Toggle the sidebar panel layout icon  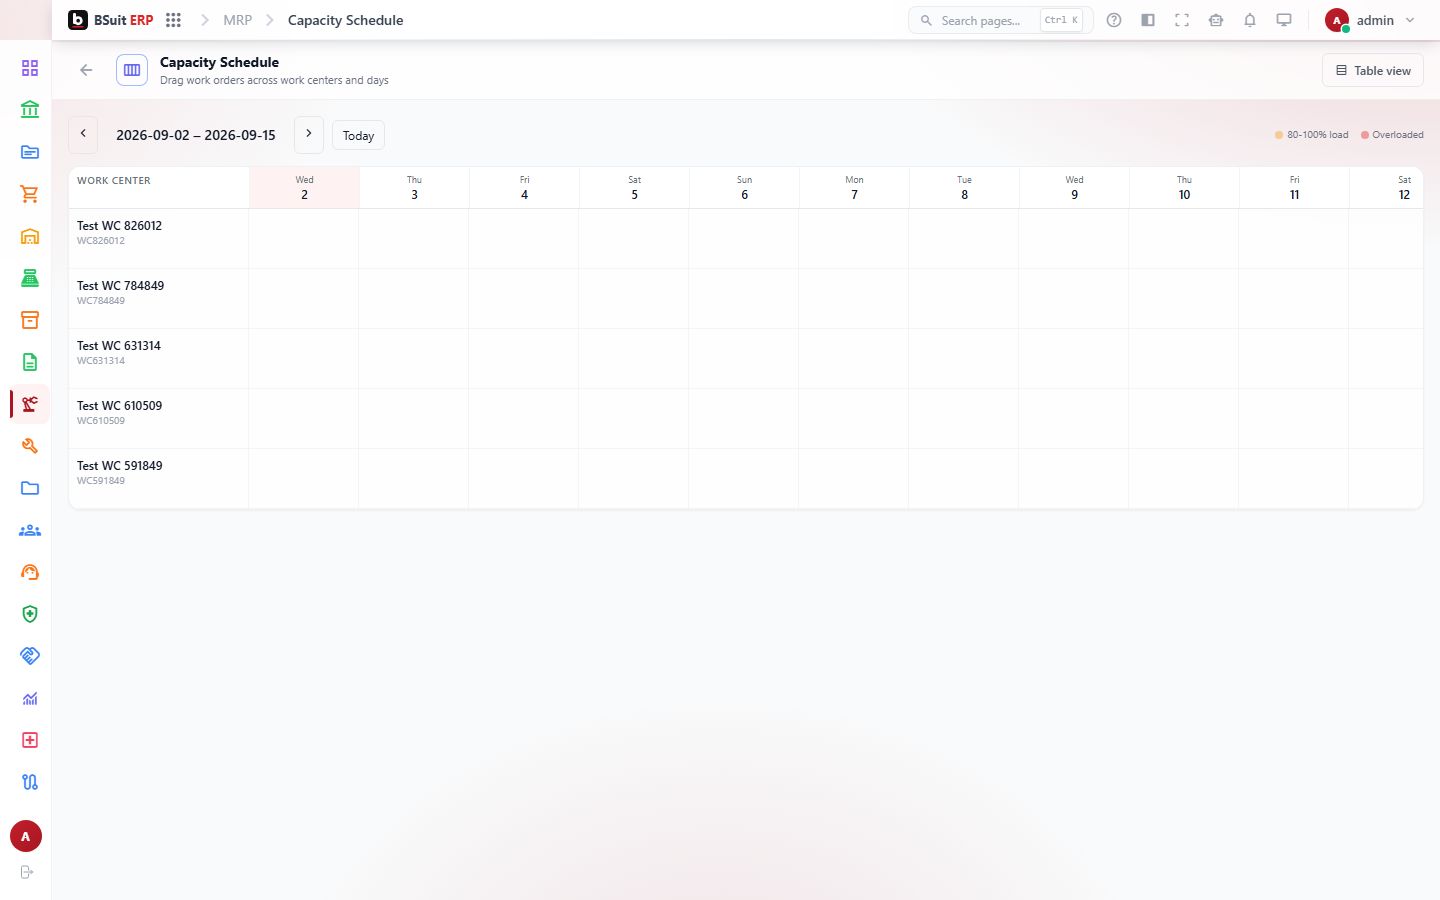click(x=1148, y=20)
